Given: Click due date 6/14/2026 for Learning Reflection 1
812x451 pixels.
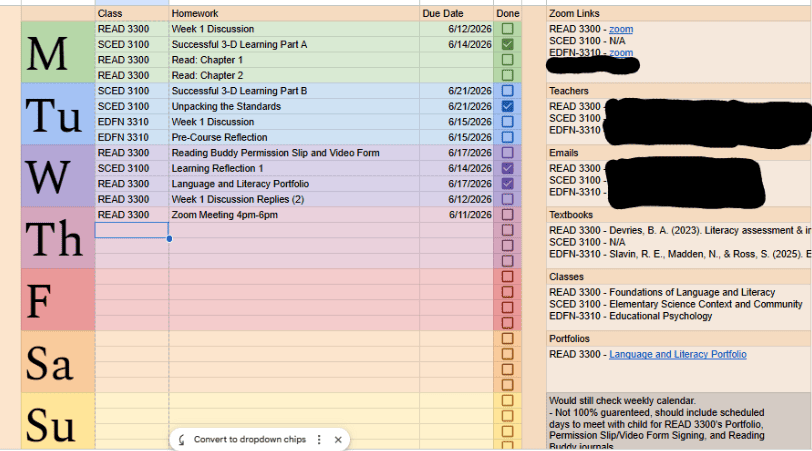Looking at the screenshot, I should coord(457,168).
